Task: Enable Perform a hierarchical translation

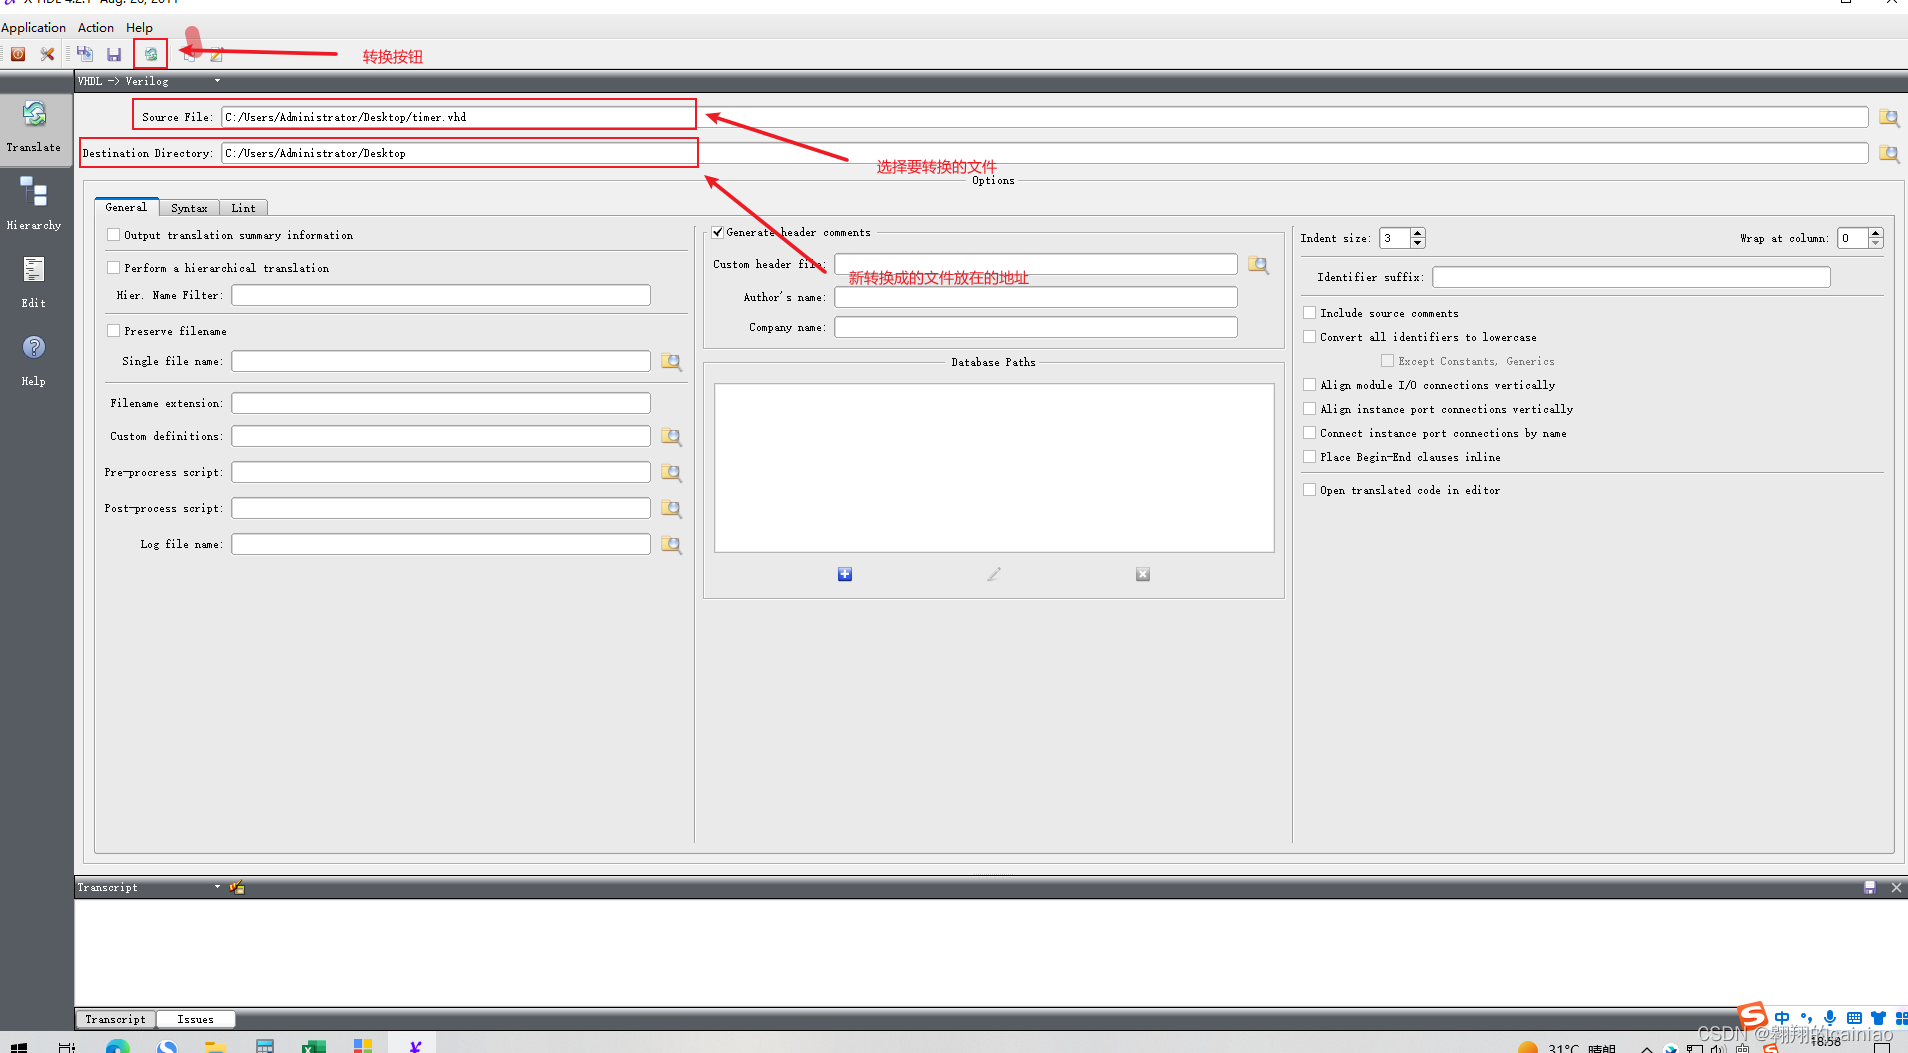Action: tap(114, 268)
